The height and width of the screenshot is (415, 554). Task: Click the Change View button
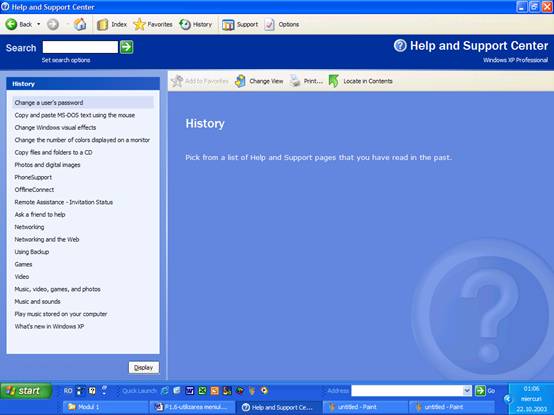pyautogui.click(x=259, y=81)
